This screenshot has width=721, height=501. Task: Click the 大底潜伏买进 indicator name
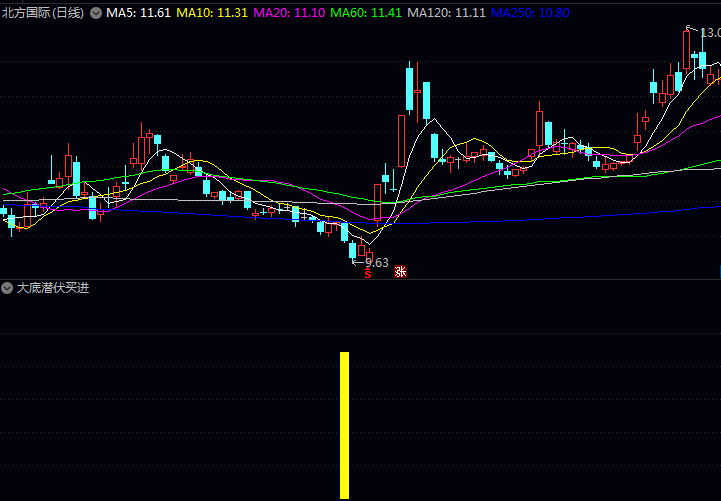click(53, 288)
